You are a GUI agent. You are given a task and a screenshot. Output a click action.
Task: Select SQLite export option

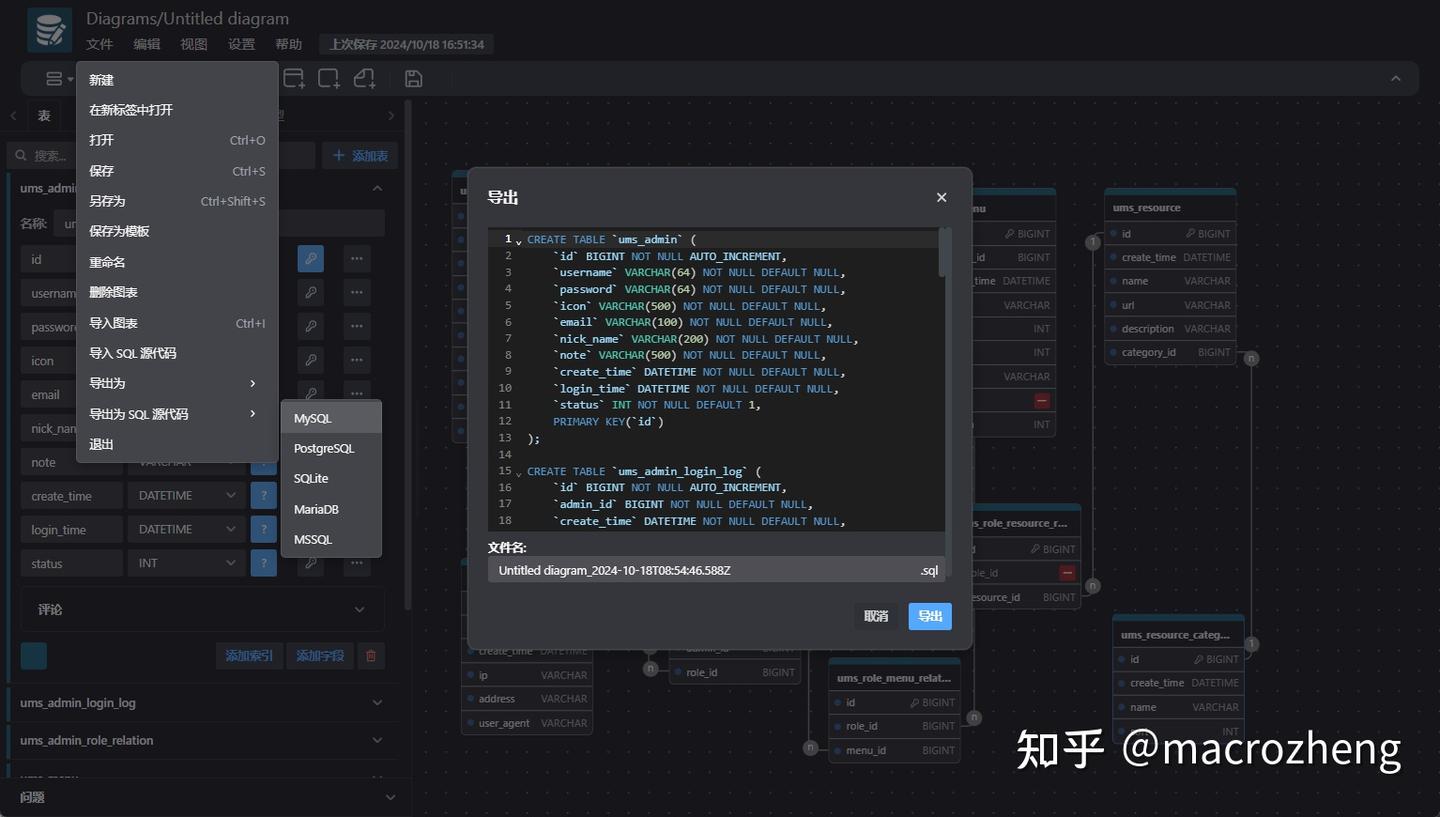331,478
